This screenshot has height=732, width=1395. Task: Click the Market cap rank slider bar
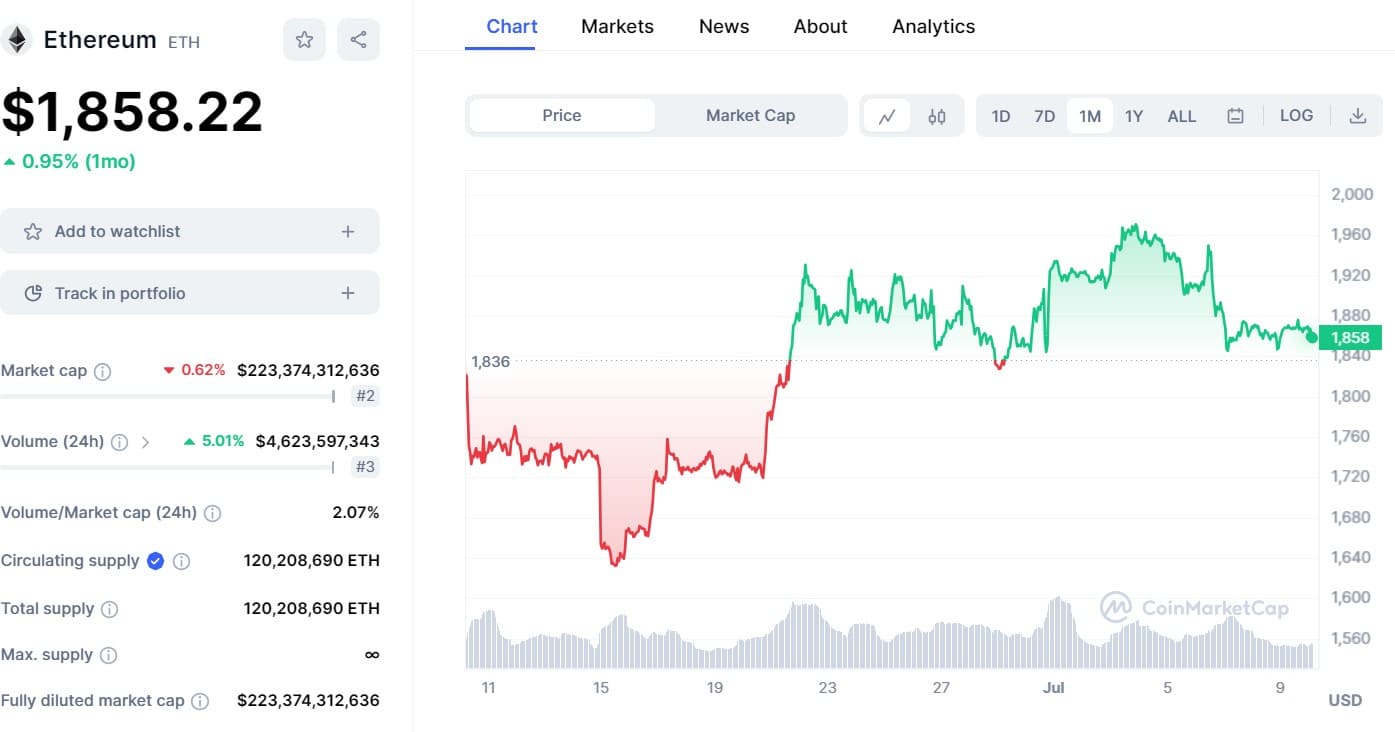point(168,396)
